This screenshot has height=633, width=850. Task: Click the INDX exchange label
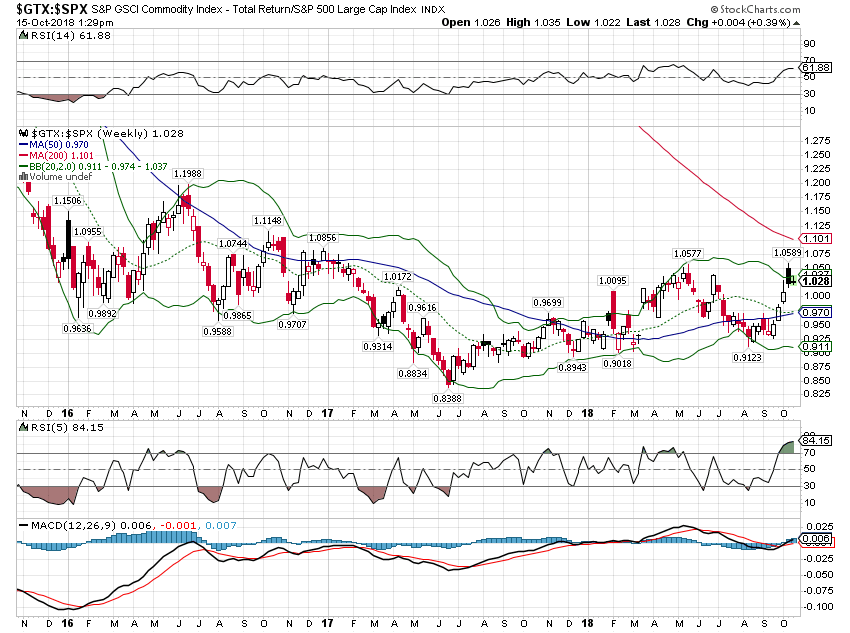click(x=433, y=9)
